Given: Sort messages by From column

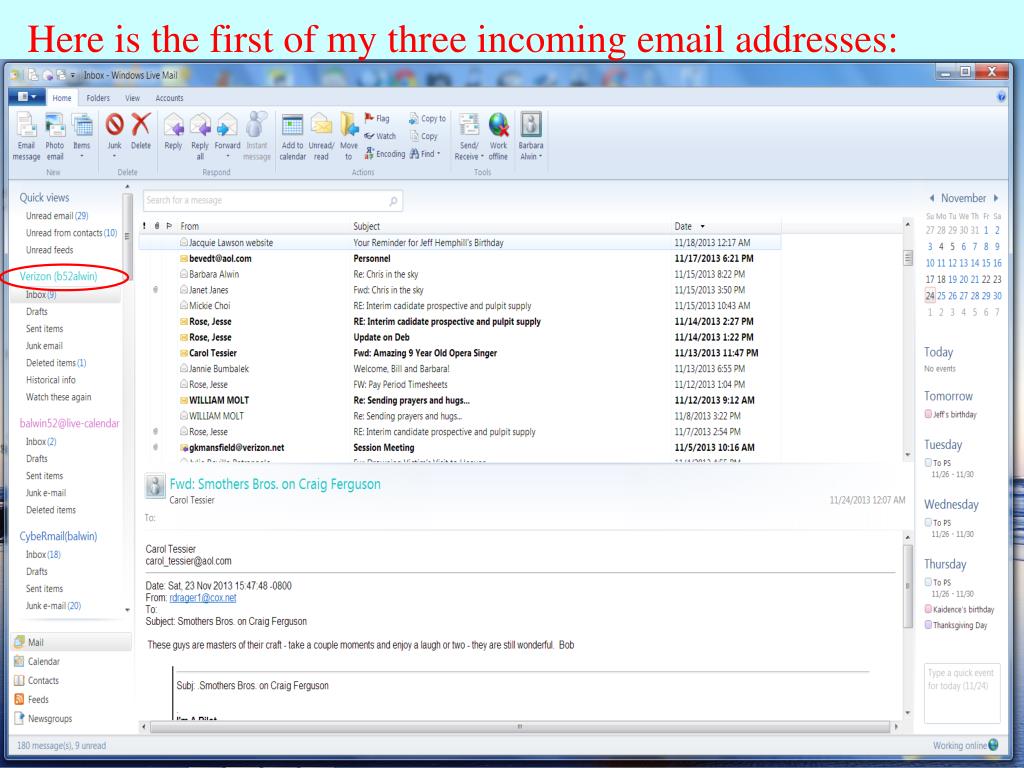Looking at the screenshot, I should tap(189, 226).
